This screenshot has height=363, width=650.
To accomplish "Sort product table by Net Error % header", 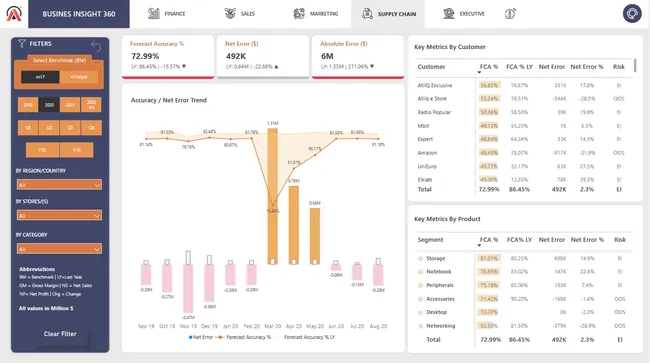I will (x=587, y=240).
